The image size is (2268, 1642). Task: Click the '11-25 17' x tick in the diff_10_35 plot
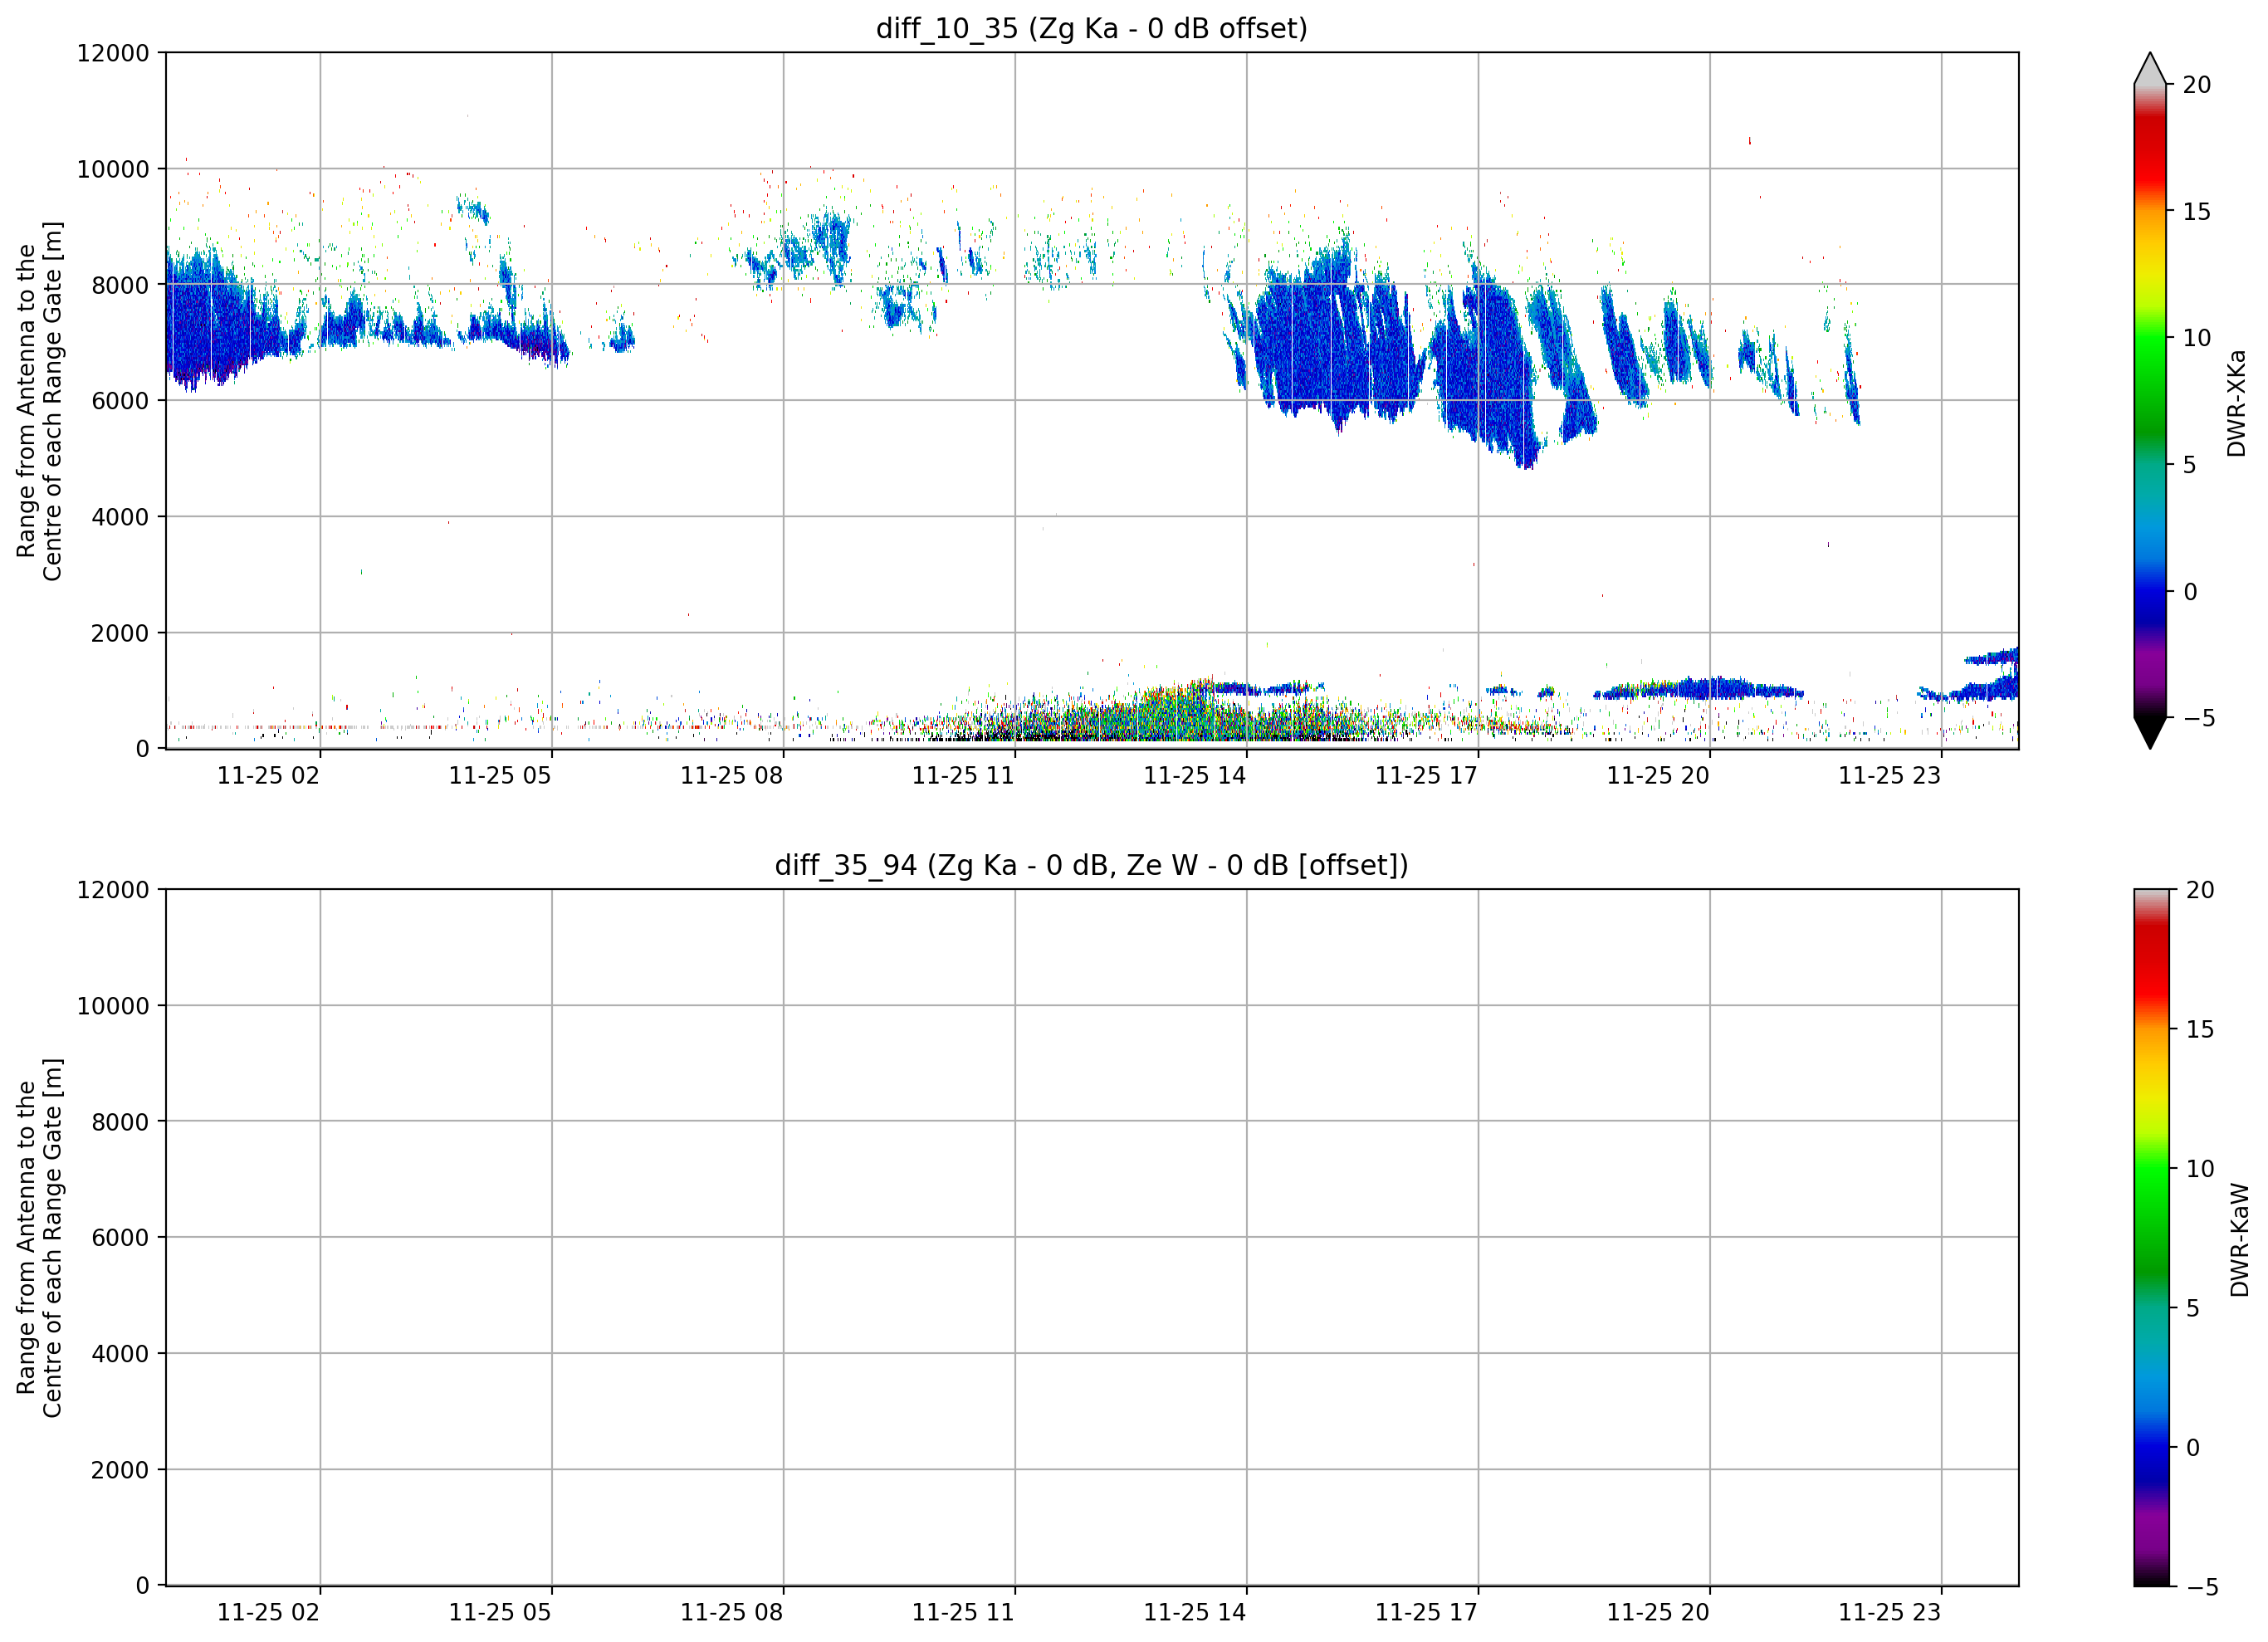click(1426, 776)
